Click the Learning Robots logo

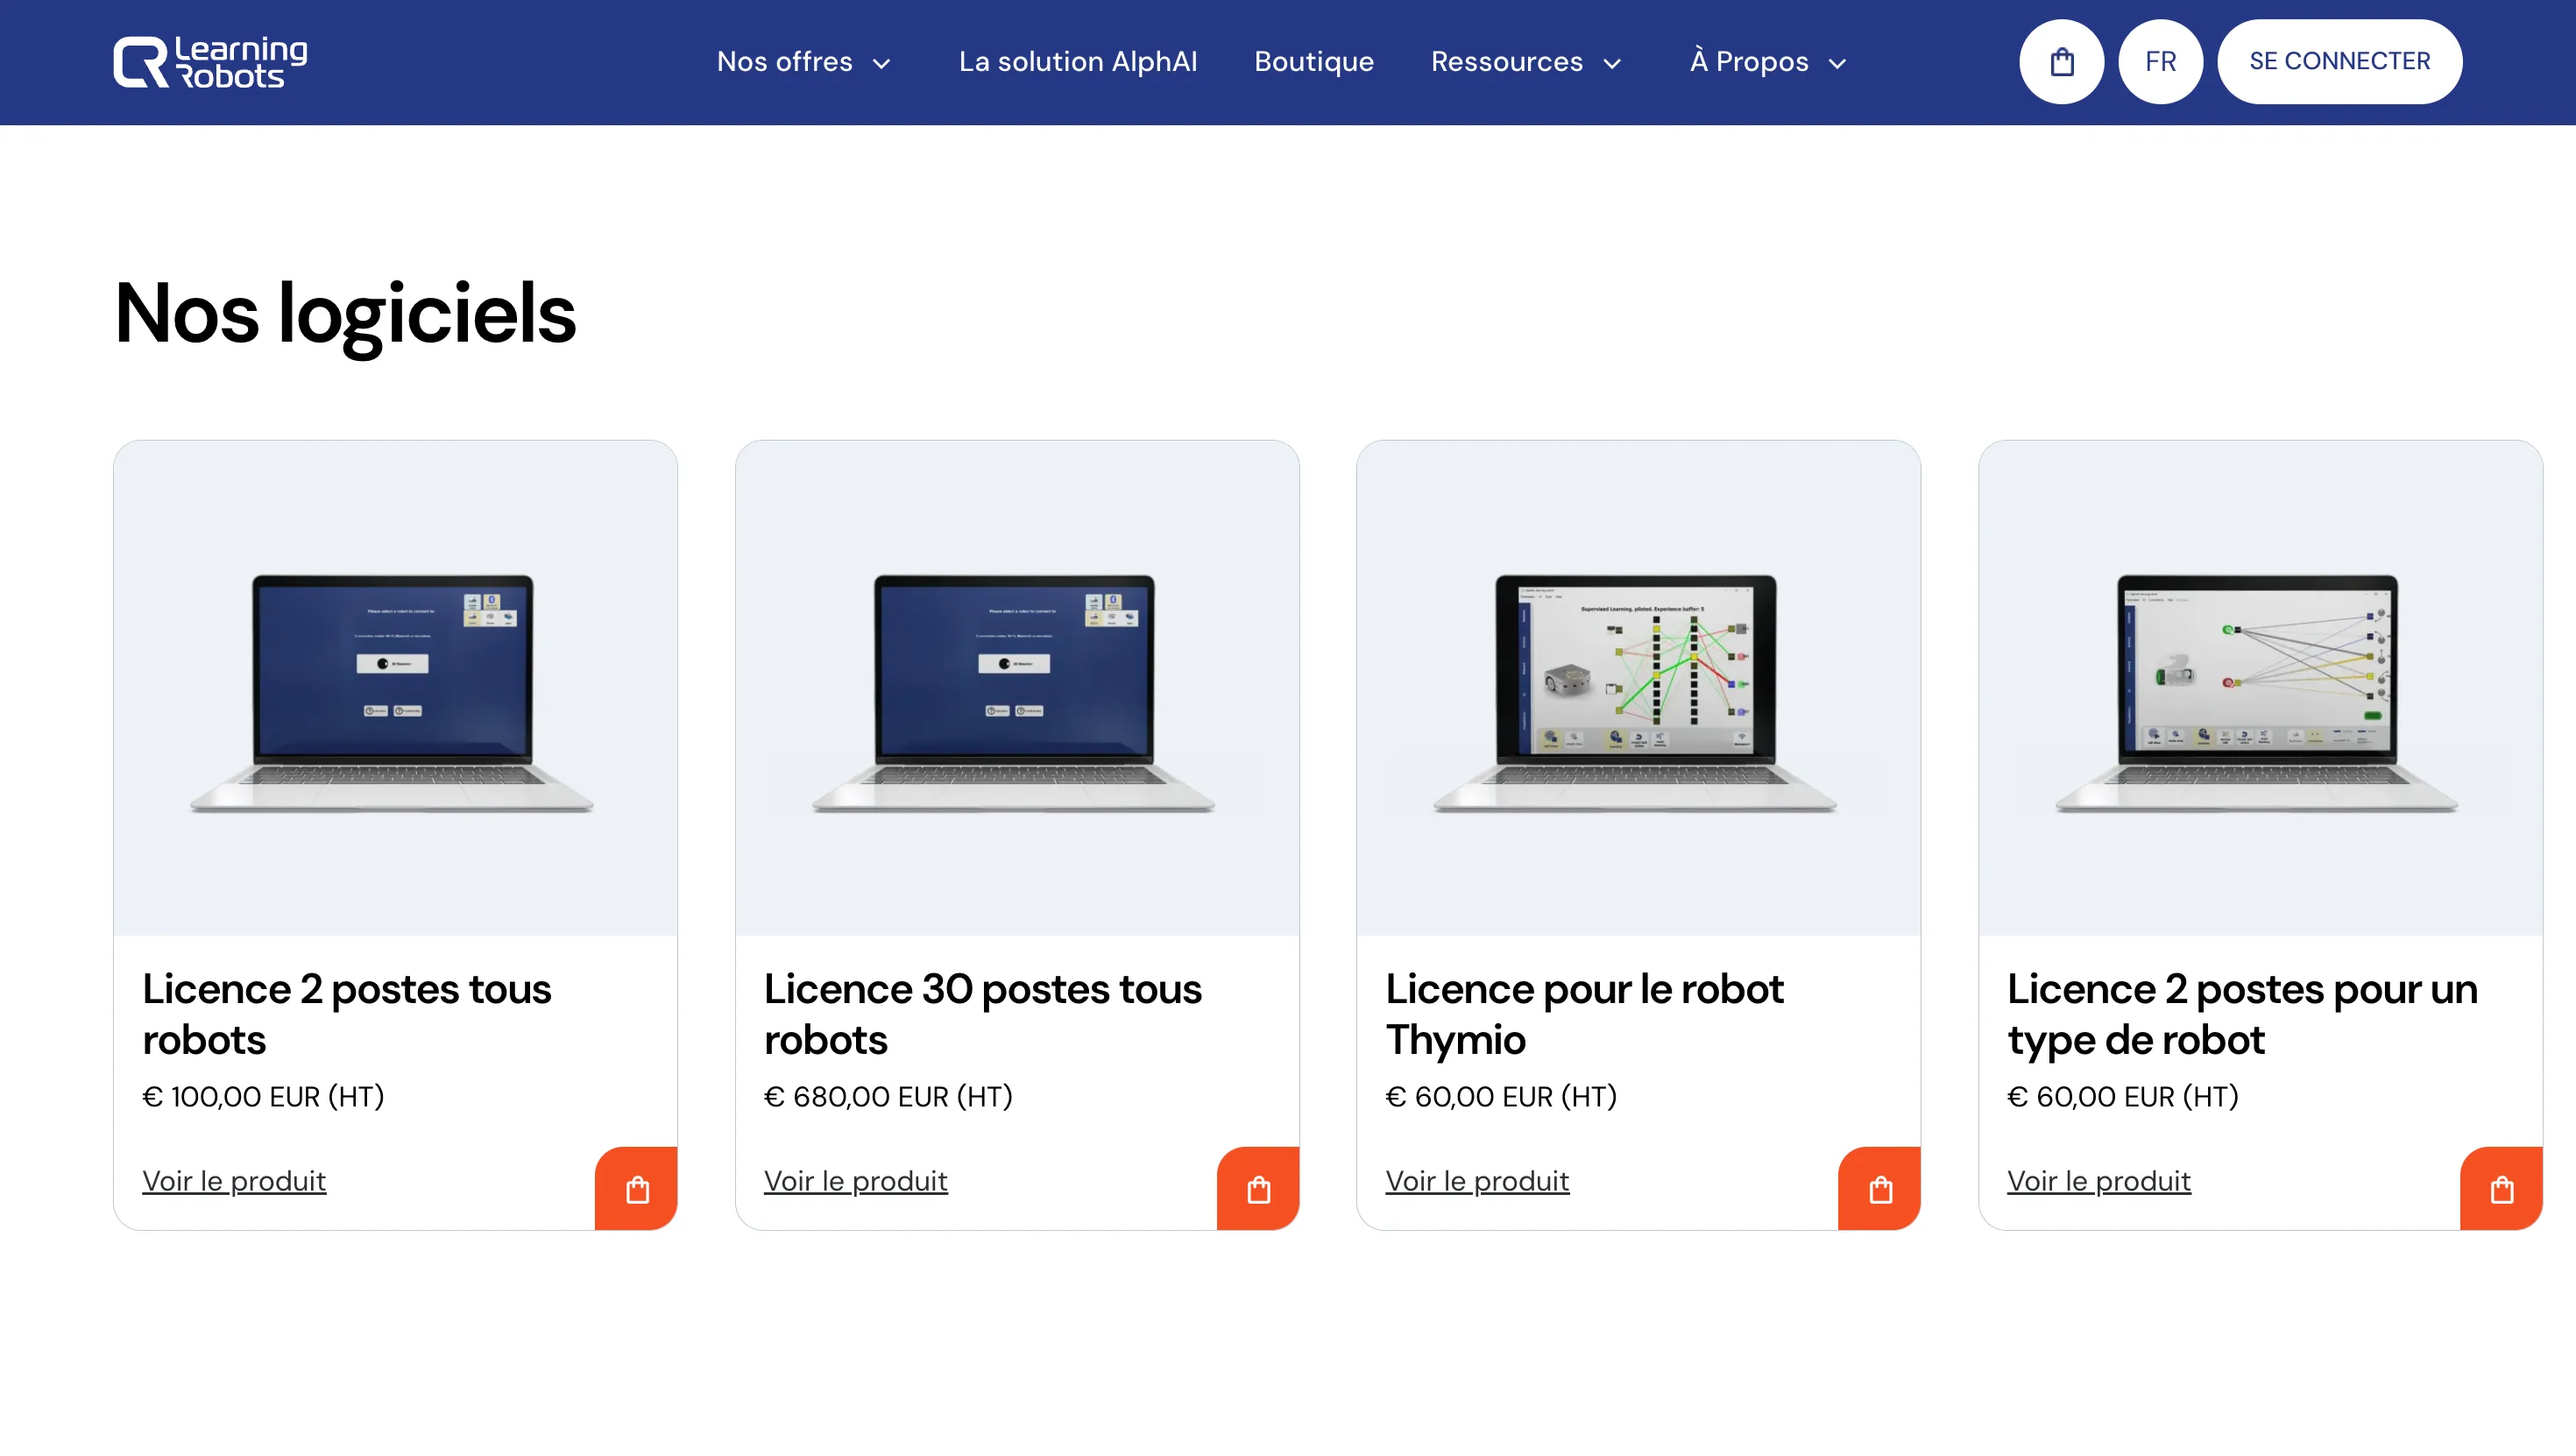(x=210, y=62)
